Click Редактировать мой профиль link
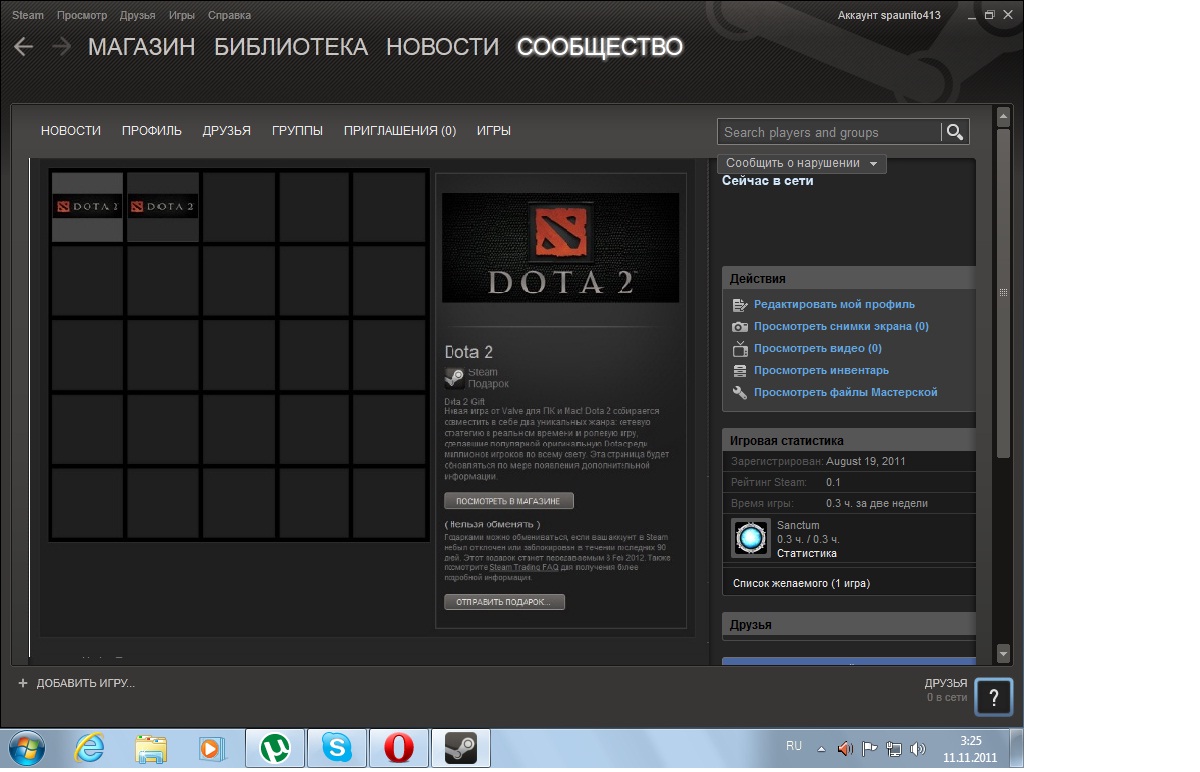 pyautogui.click(x=835, y=305)
